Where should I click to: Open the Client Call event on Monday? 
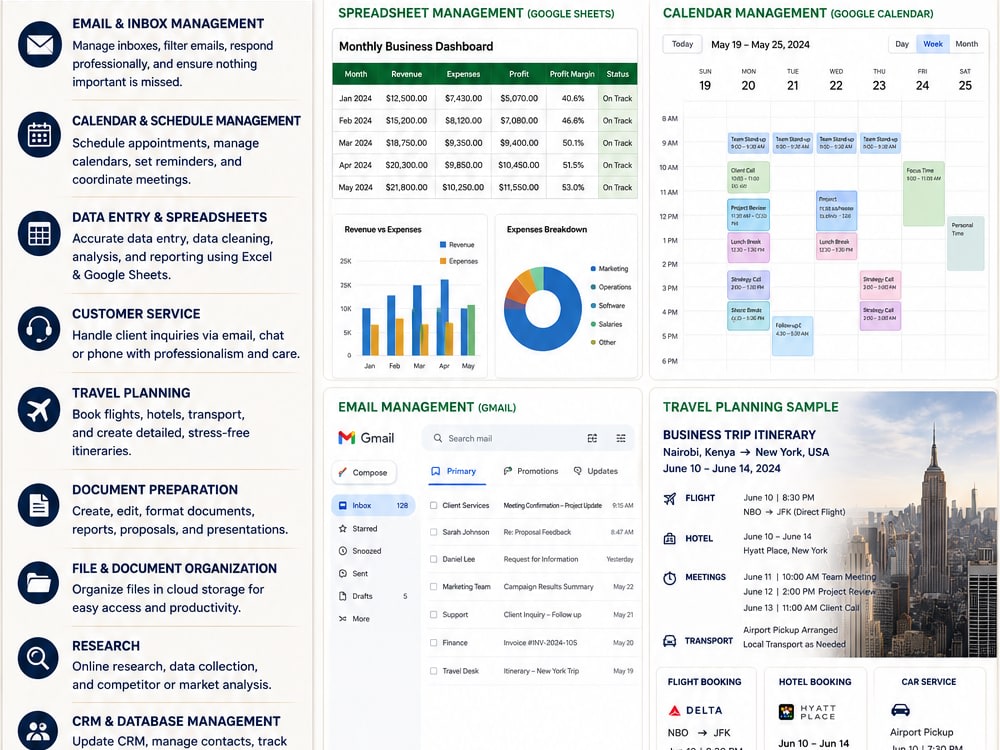point(749,177)
